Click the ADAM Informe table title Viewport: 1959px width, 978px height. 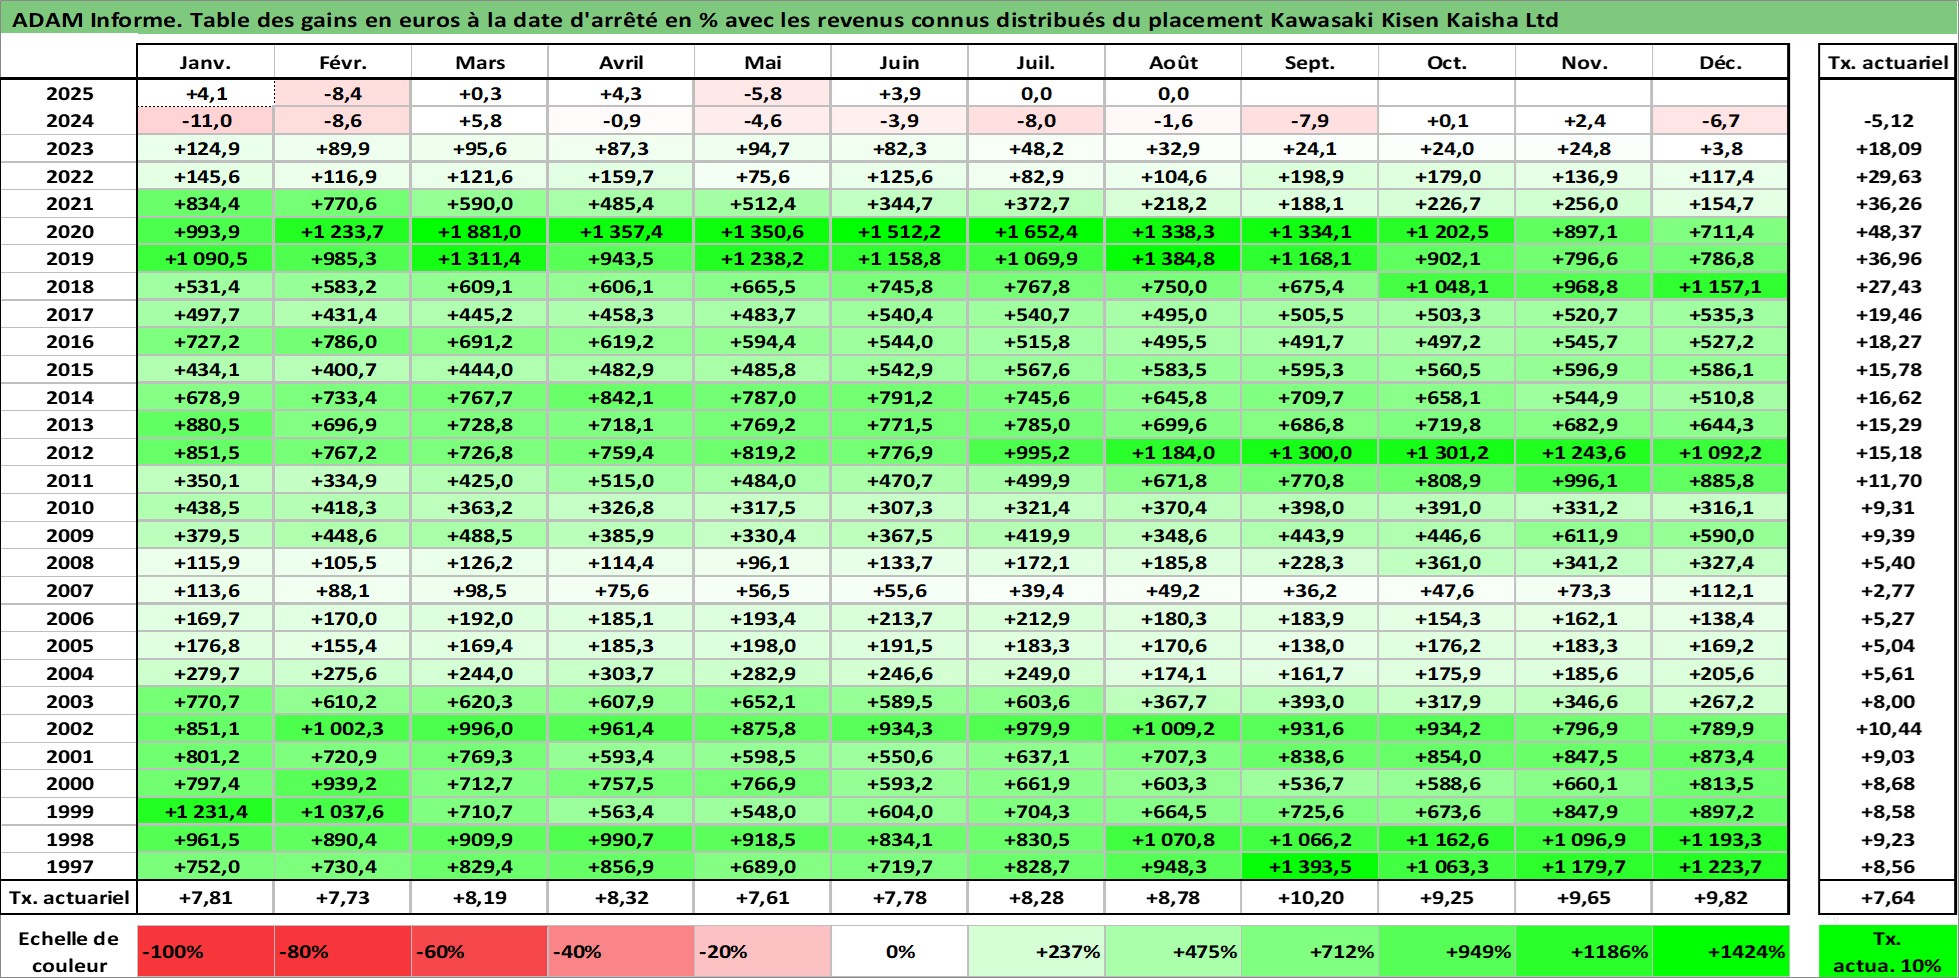coord(784,19)
